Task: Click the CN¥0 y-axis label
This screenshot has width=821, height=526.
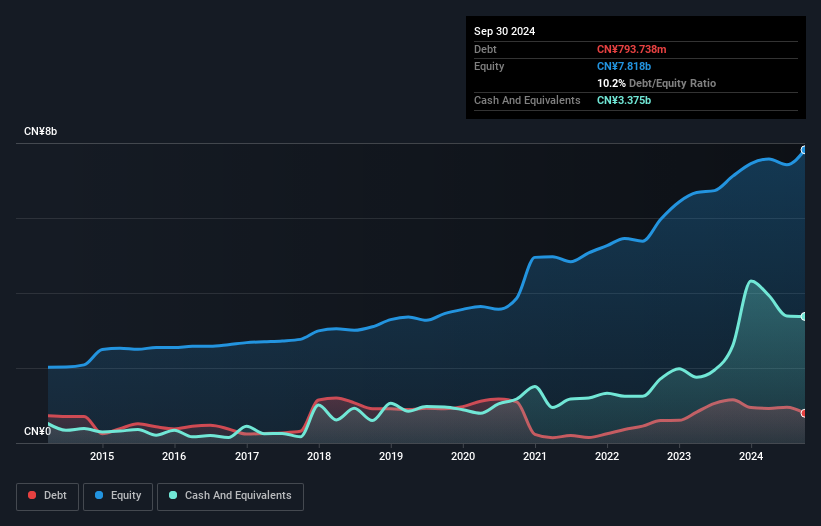Action: click(37, 431)
